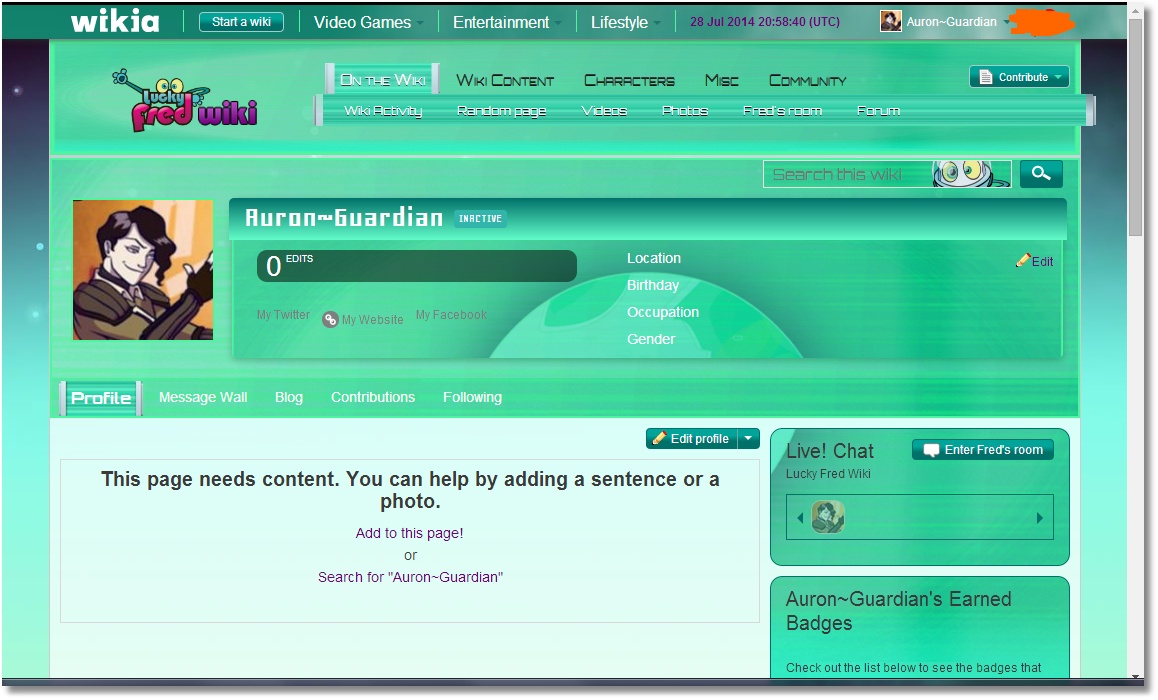Click the Gender label
Screen dimensions: 1158x700
point(651,339)
